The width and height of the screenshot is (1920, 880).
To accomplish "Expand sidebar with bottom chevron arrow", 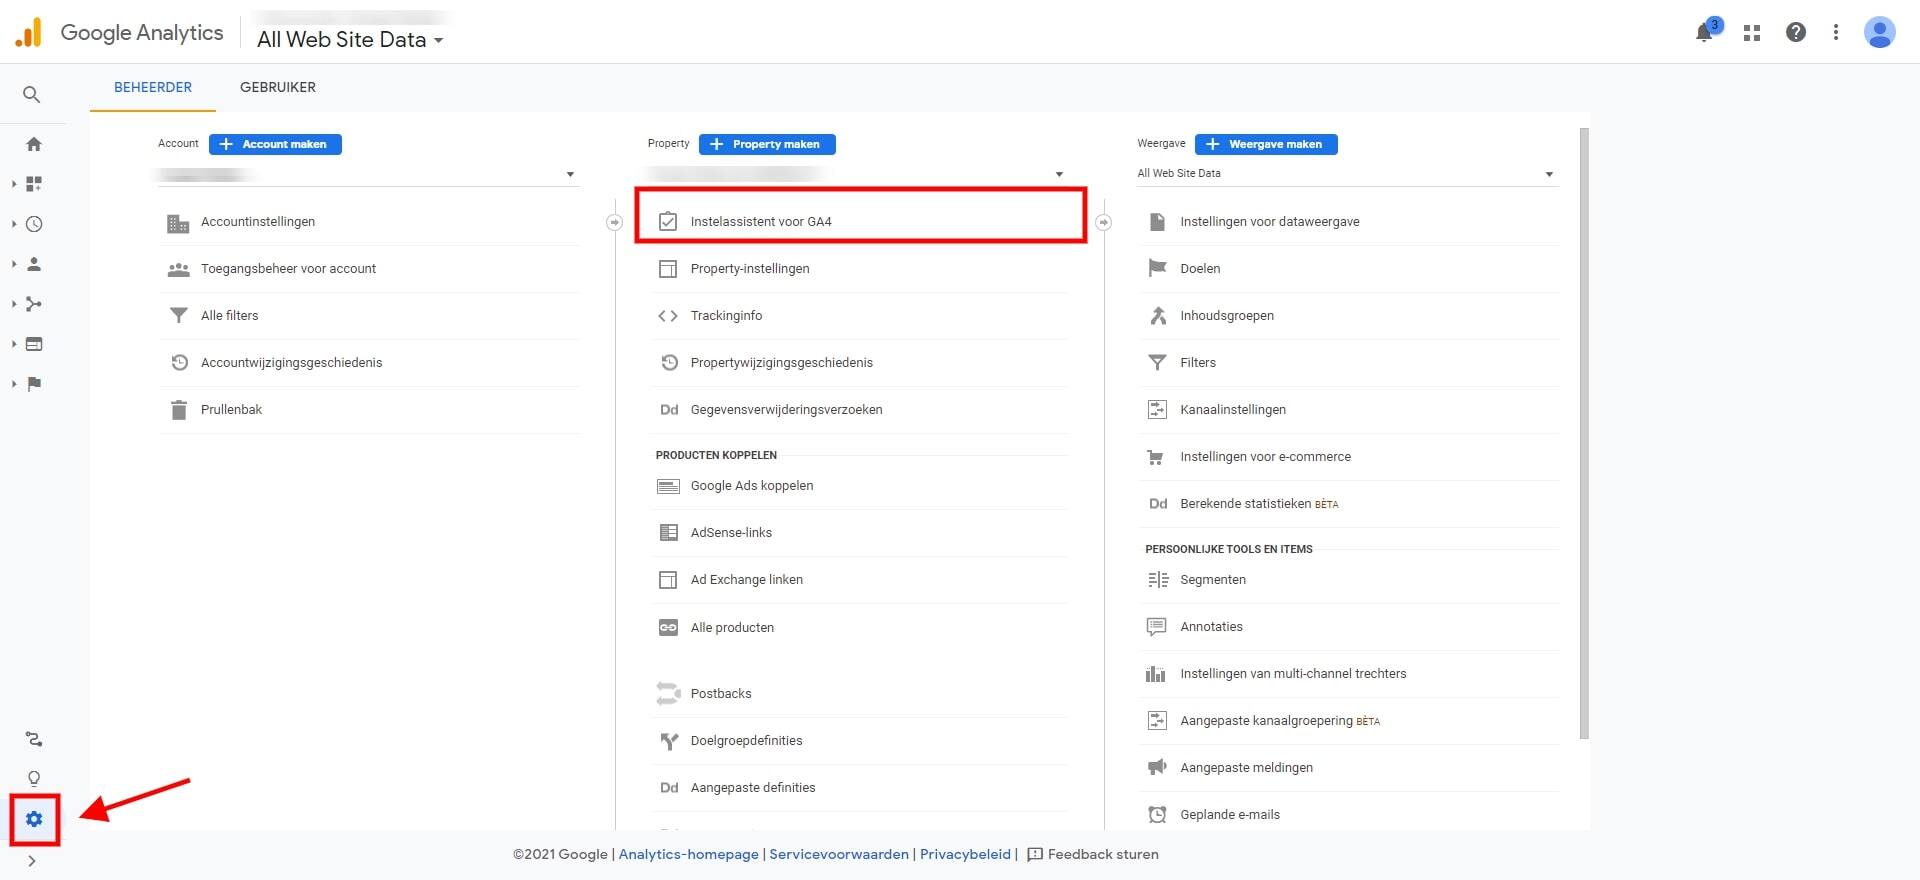I will (x=32, y=861).
